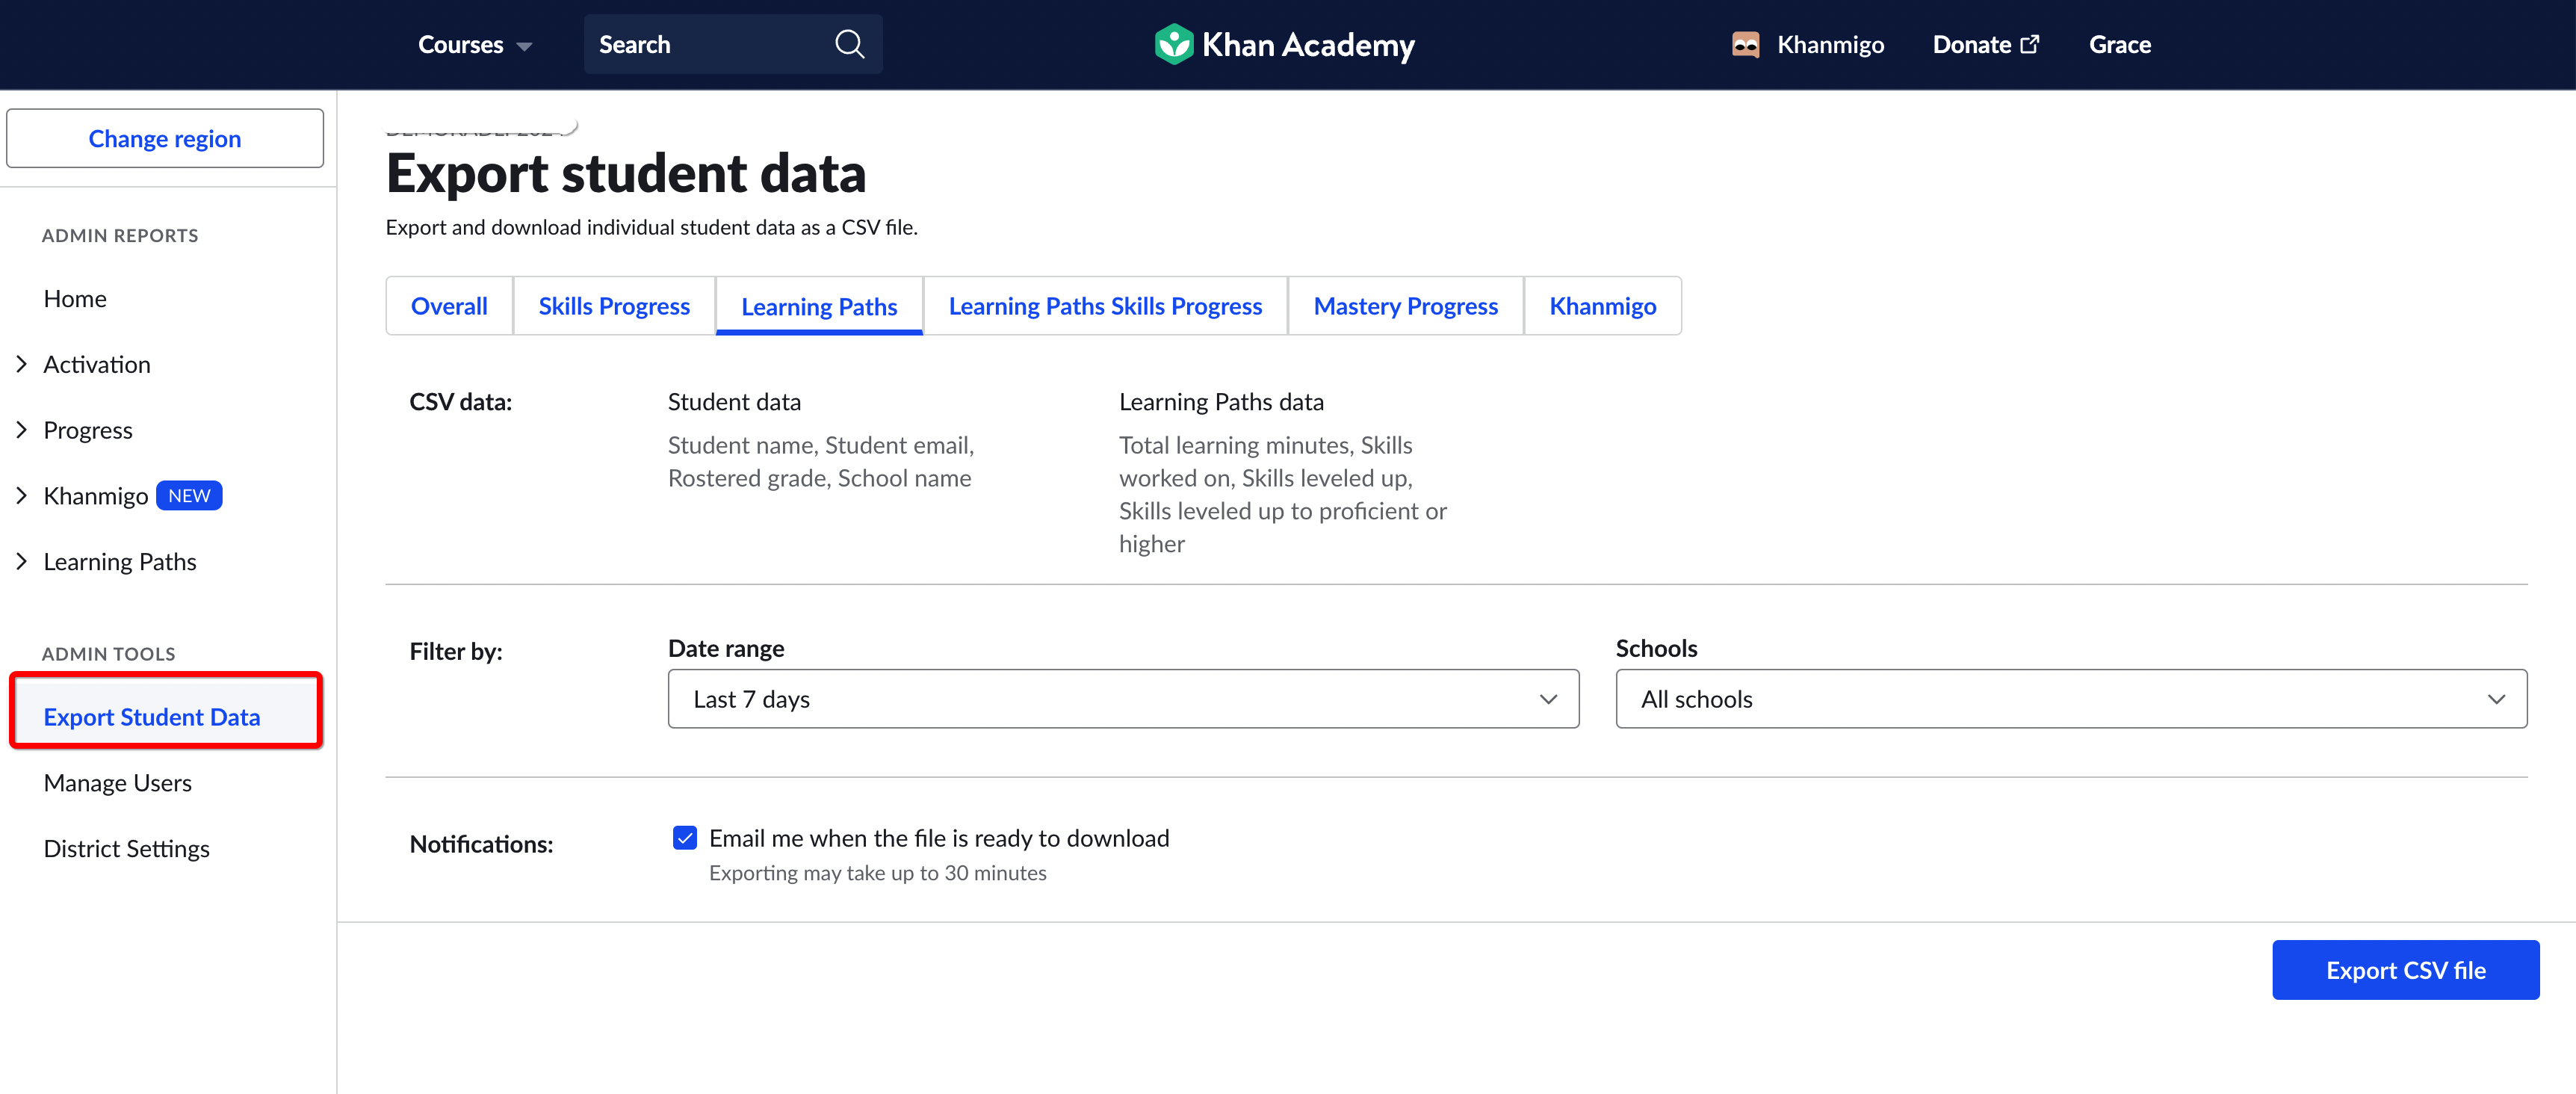Select the Skills Progress tab
2576x1094 pixels.
click(x=613, y=306)
